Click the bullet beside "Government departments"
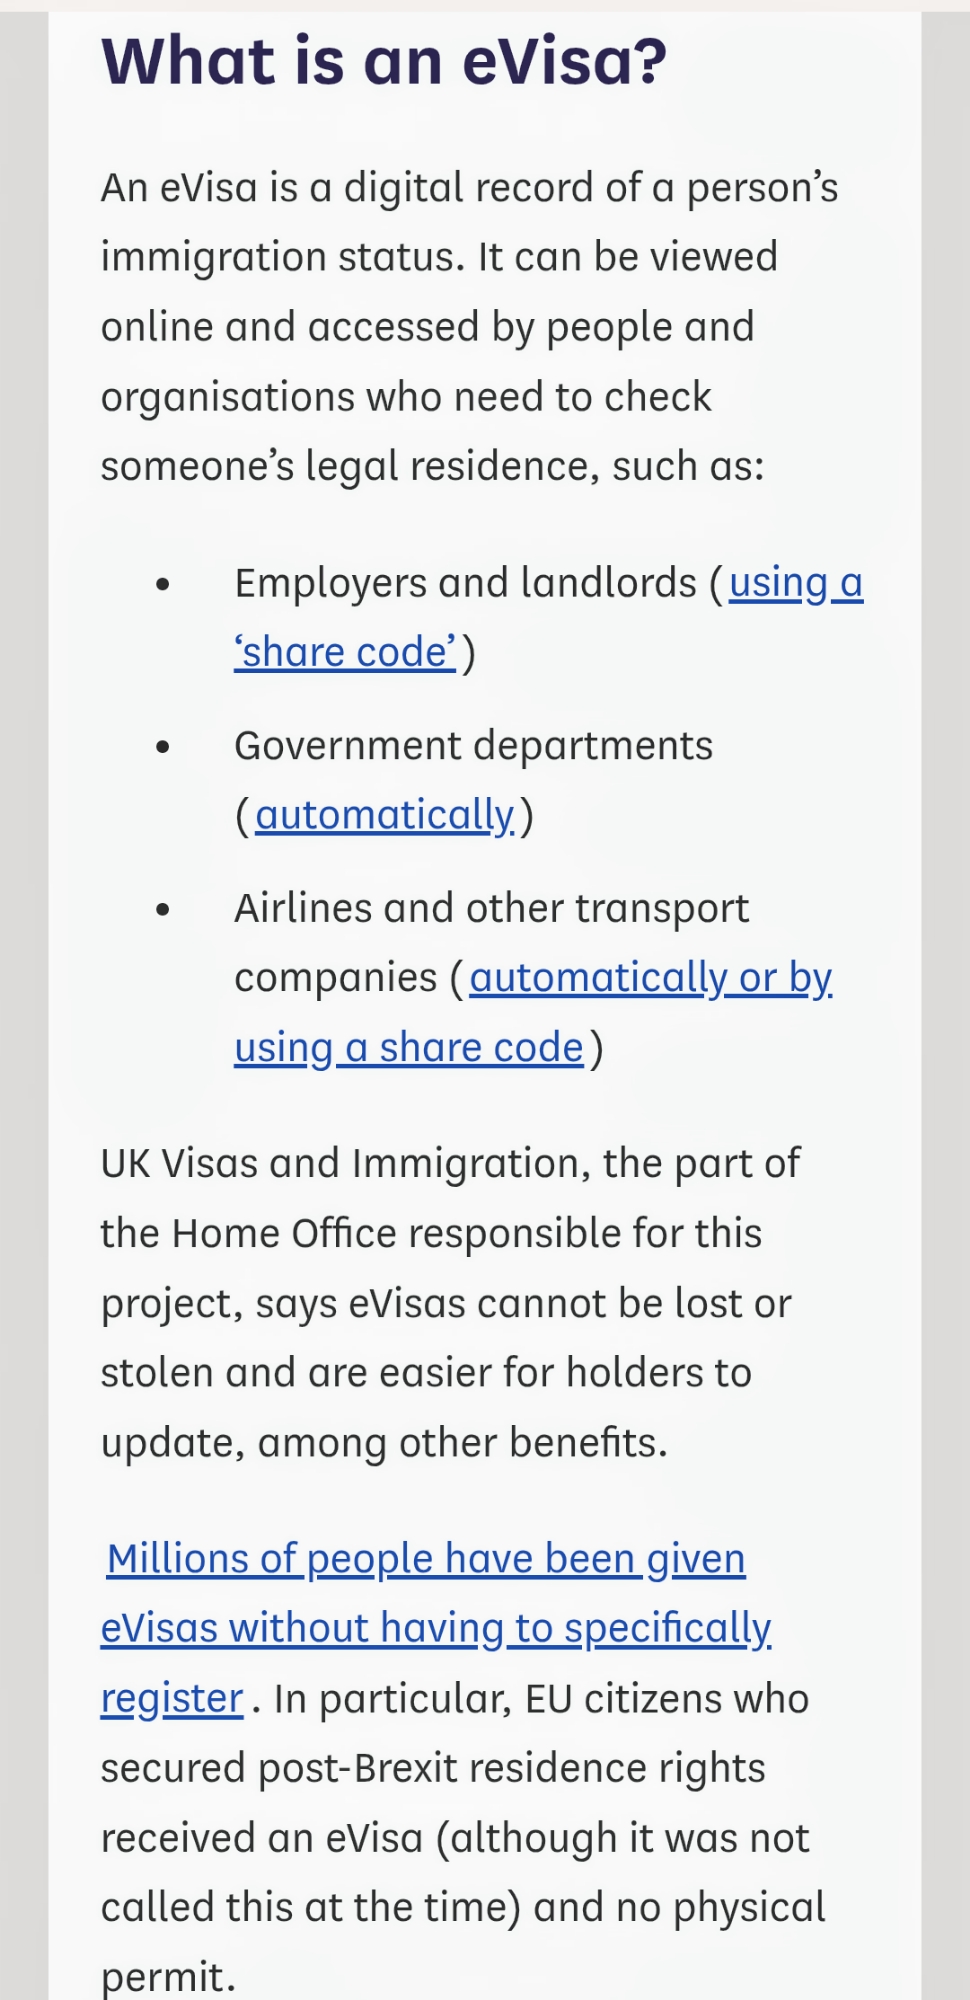970x2000 pixels. coord(164,747)
